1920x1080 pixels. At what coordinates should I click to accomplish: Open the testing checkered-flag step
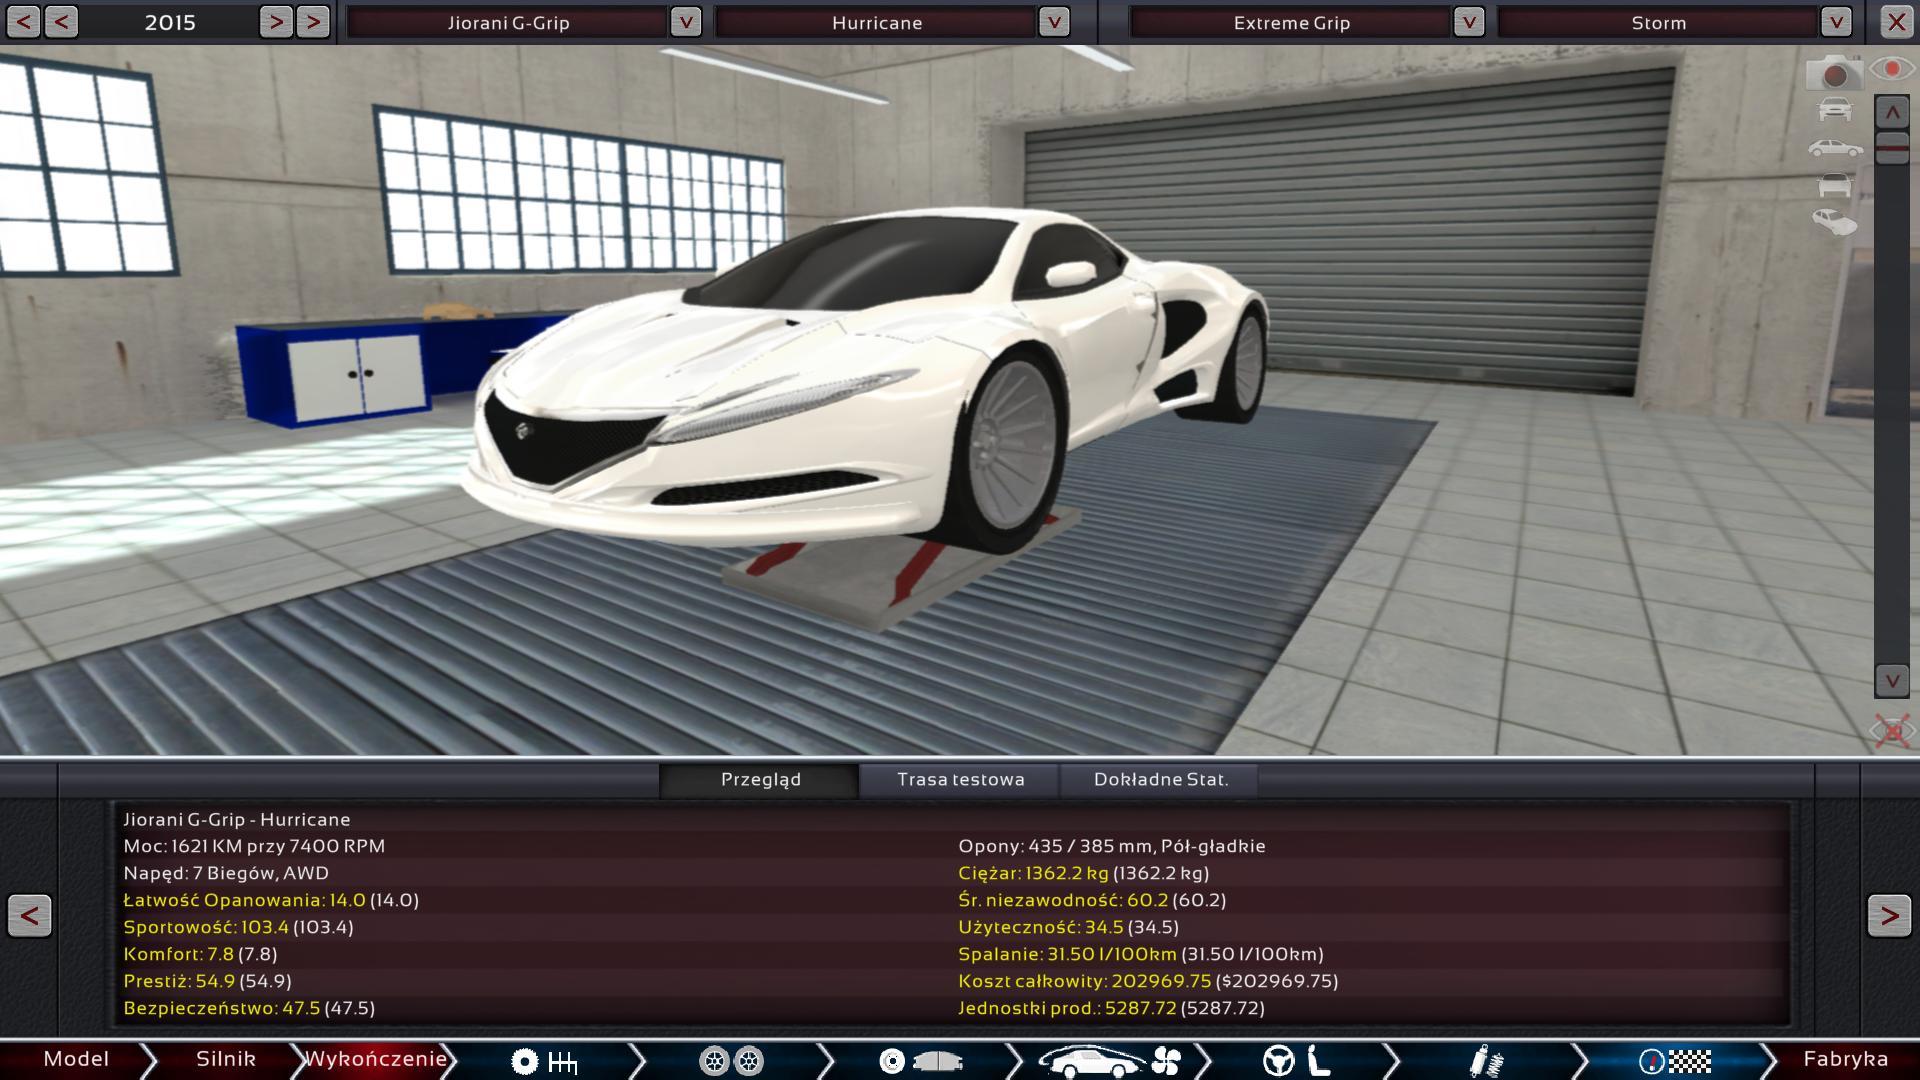[1676, 1061]
